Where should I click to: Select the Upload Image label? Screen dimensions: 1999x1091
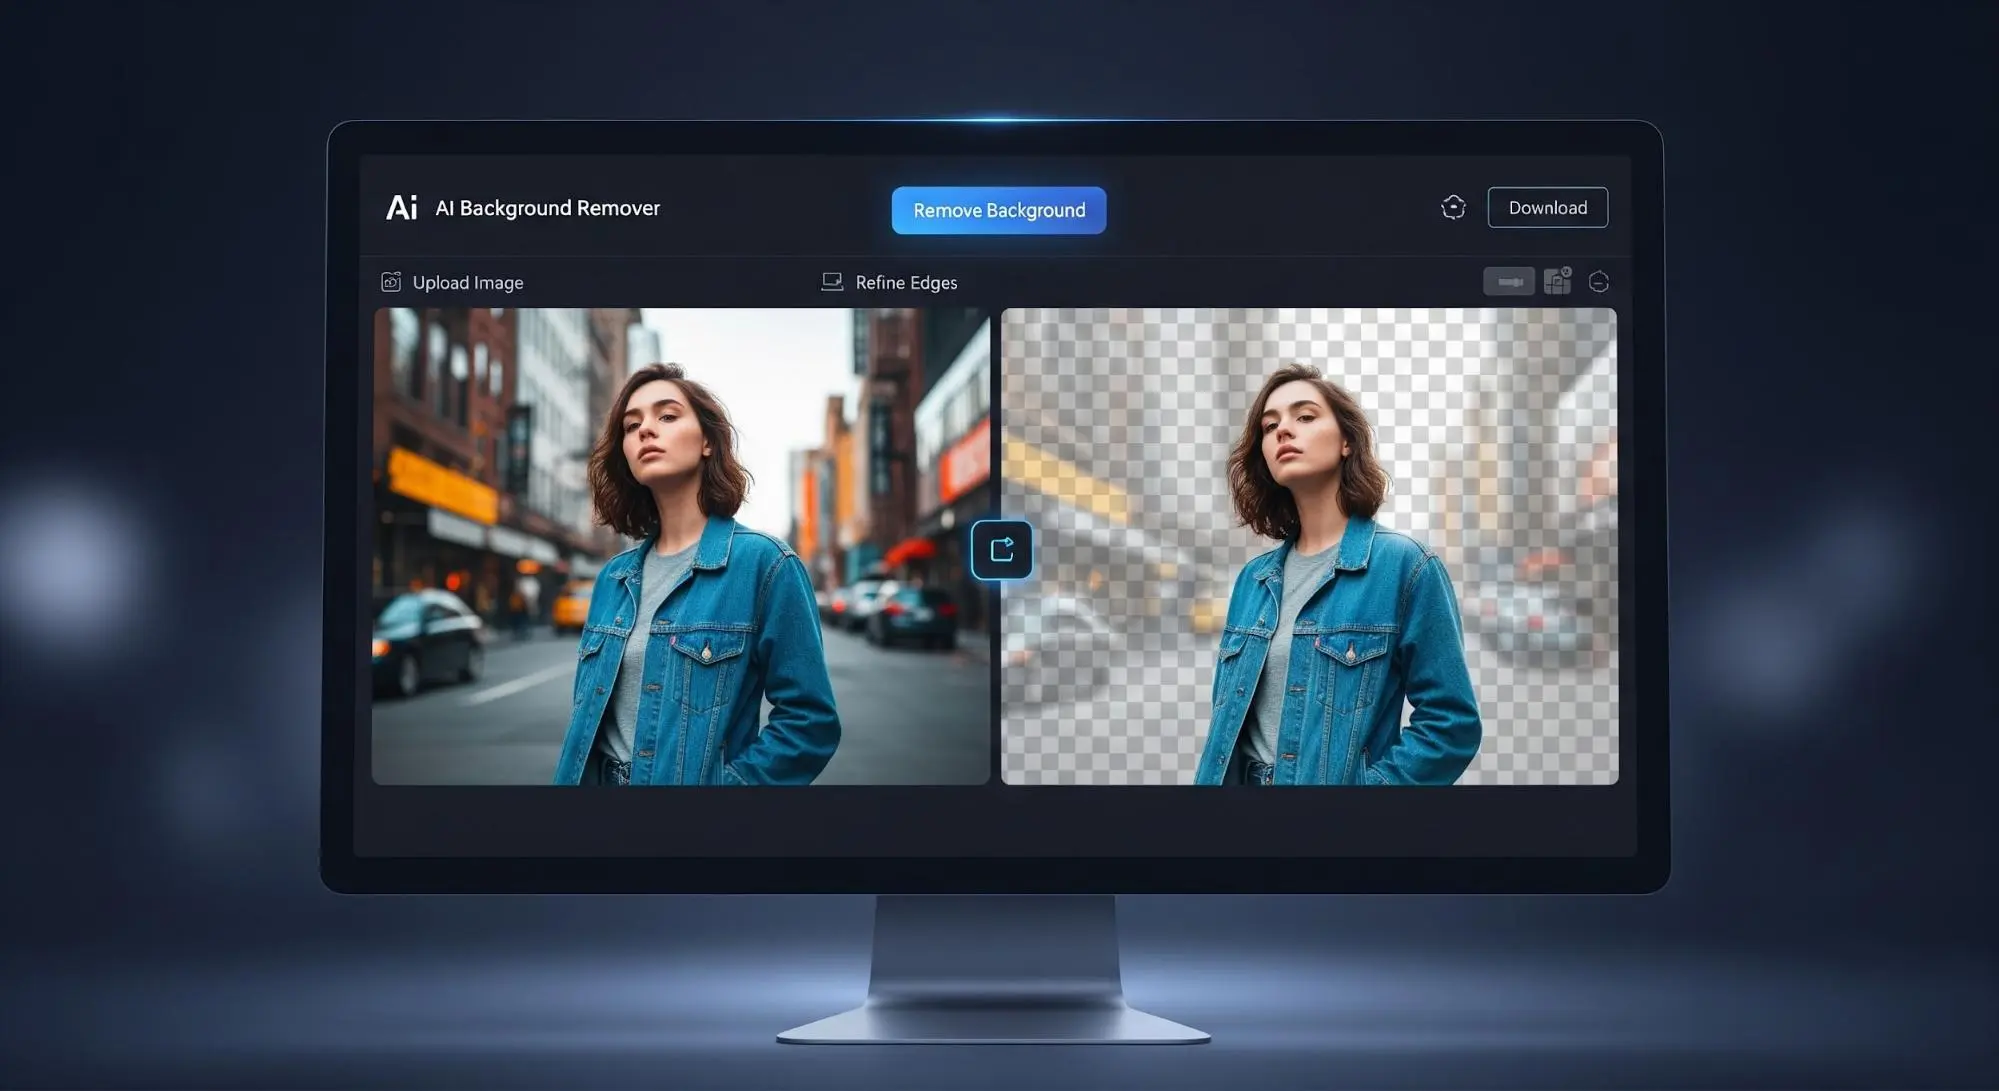tap(468, 283)
